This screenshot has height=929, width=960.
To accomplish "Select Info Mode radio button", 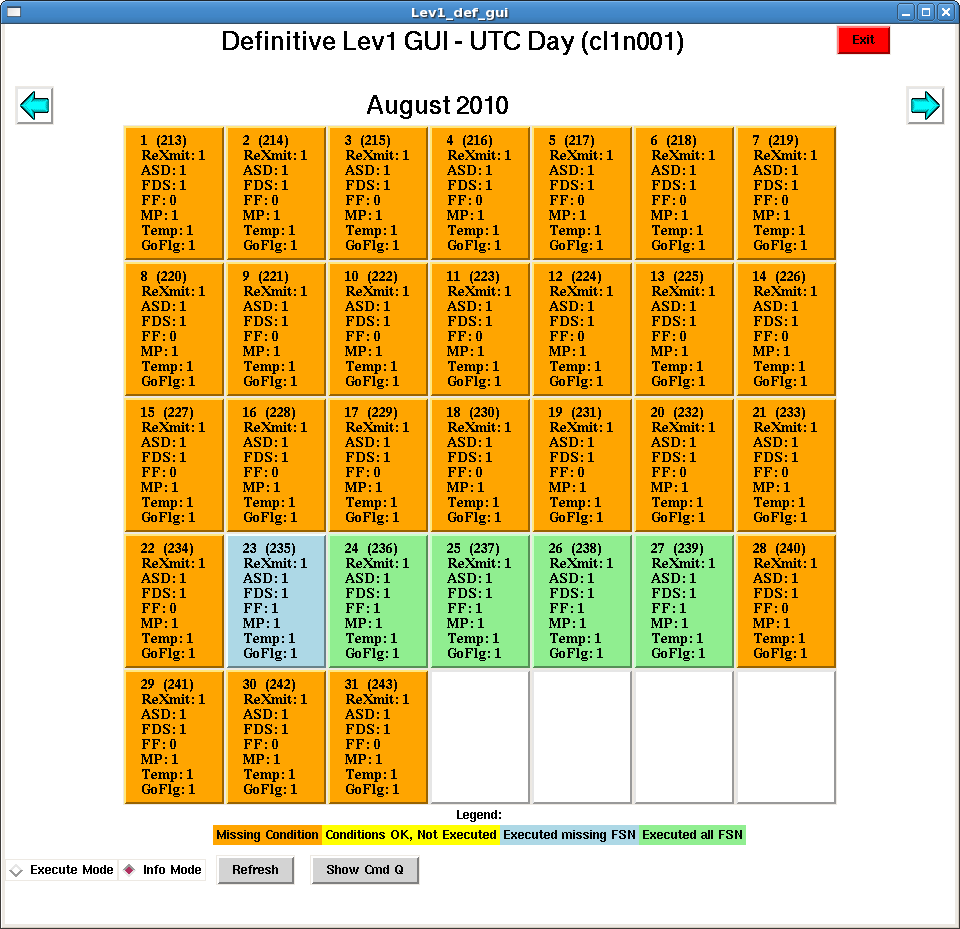I will click(129, 870).
